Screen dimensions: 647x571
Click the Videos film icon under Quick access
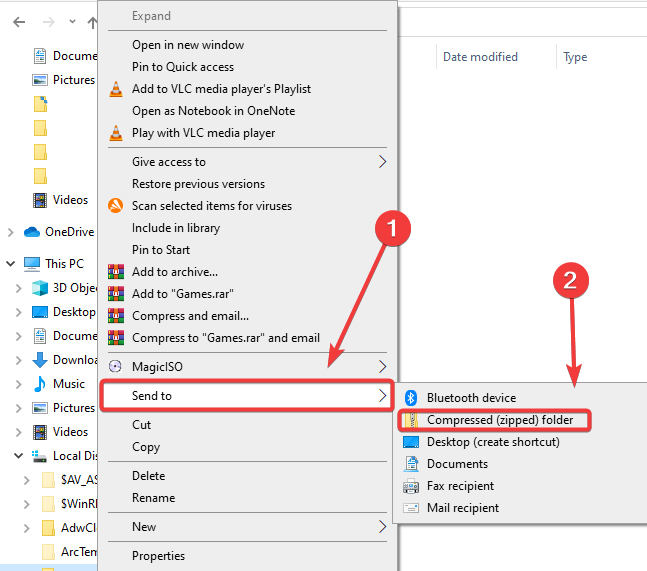[x=40, y=200]
